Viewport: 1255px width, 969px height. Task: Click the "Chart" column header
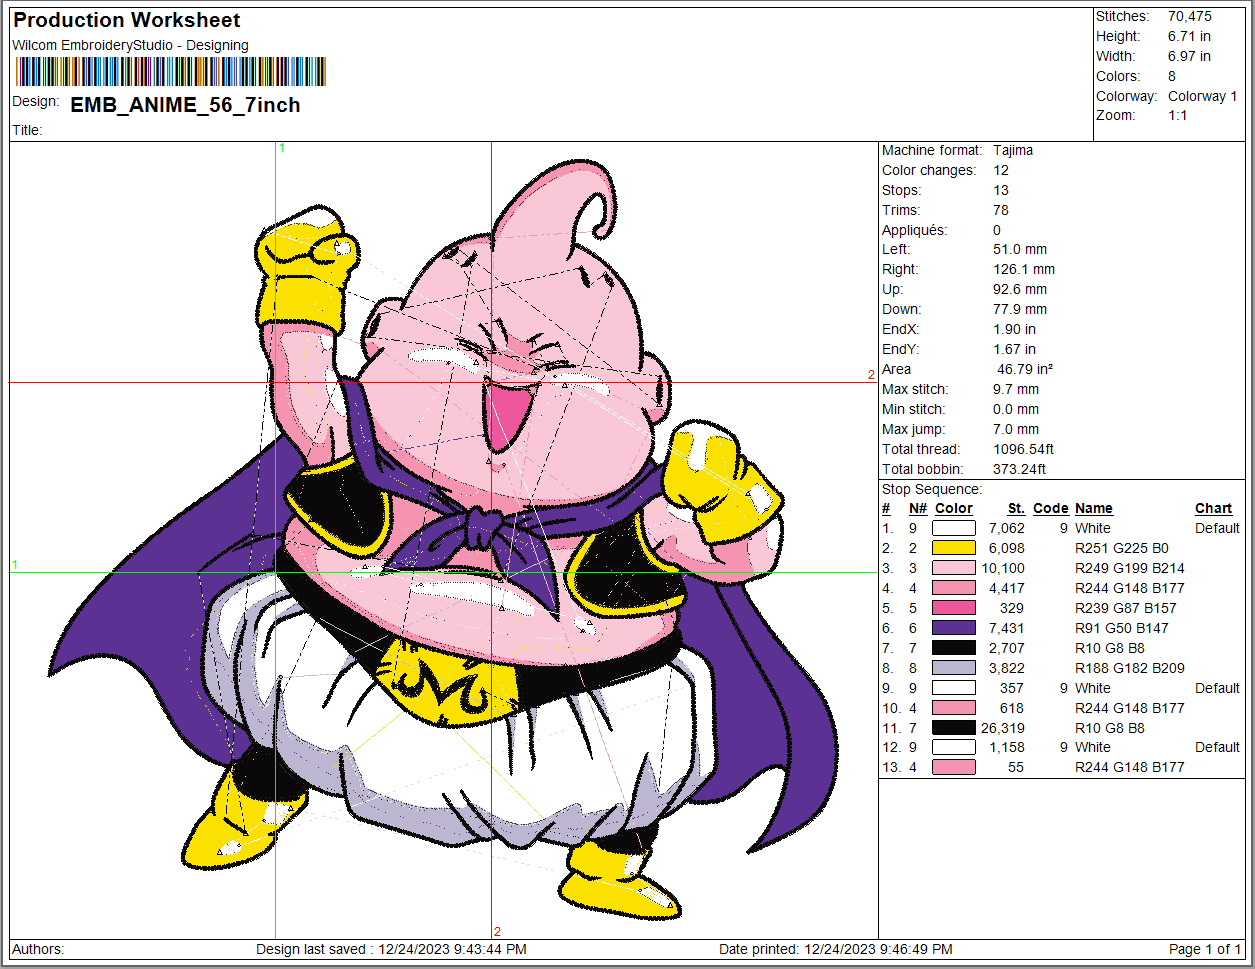coord(1213,508)
